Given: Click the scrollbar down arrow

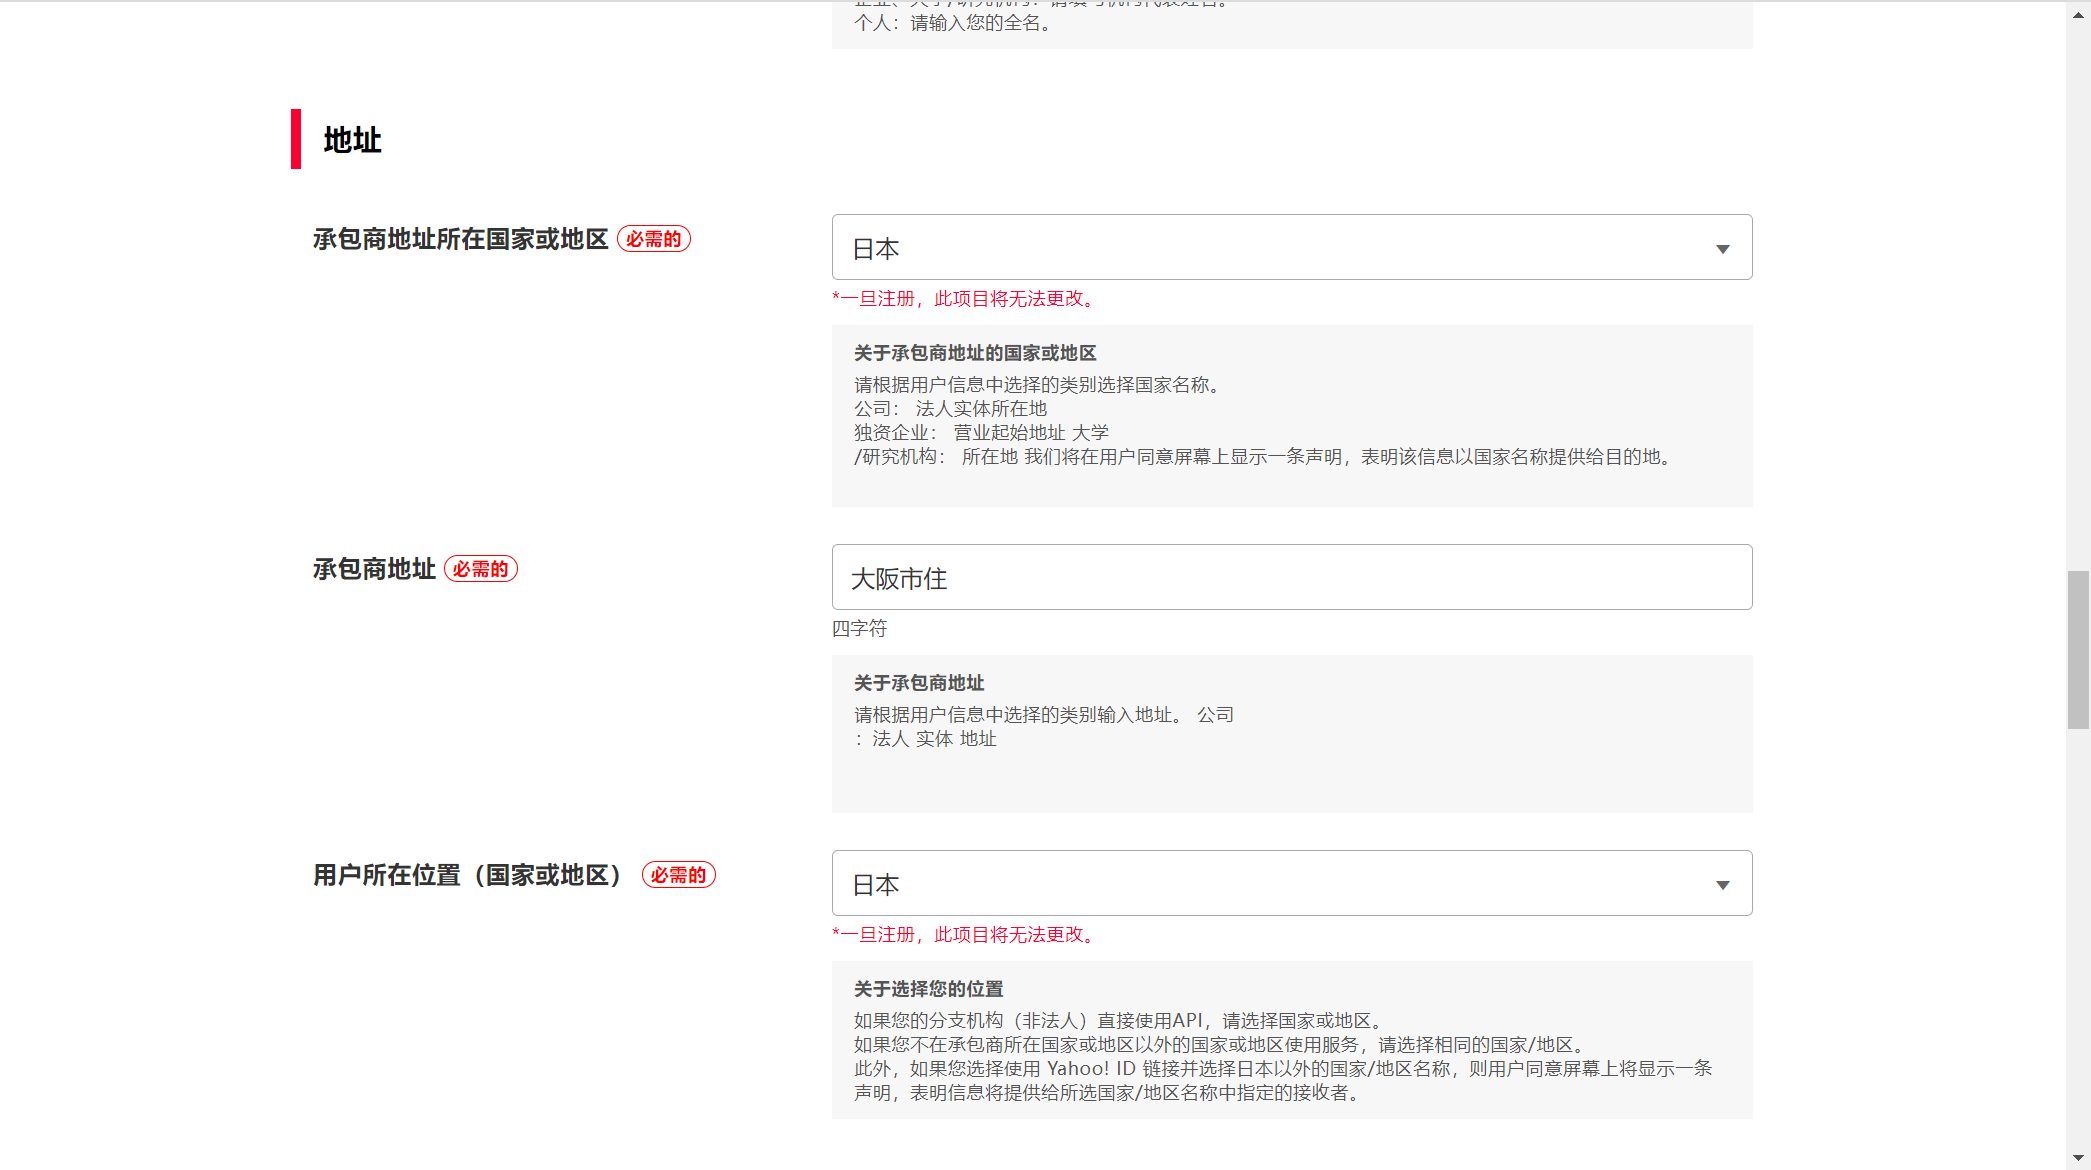Looking at the screenshot, I should [x=2078, y=1158].
